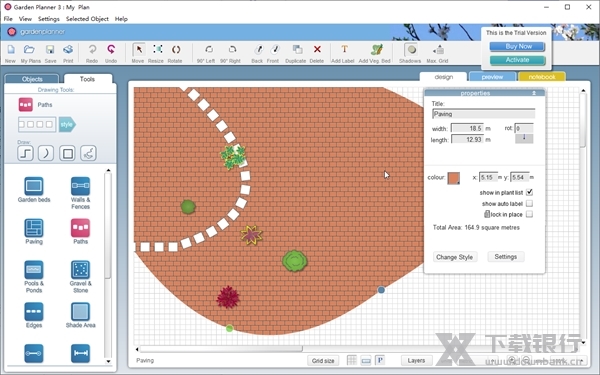Image resolution: width=600 pixels, height=375 pixels.
Task: Bring object to Front
Action: coord(275,49)
